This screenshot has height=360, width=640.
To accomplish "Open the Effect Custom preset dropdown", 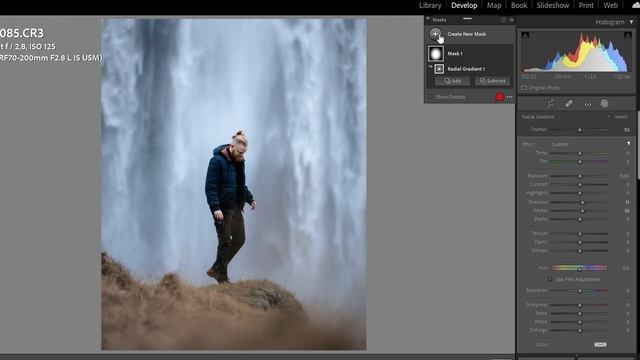I will (x=562, y=144).
